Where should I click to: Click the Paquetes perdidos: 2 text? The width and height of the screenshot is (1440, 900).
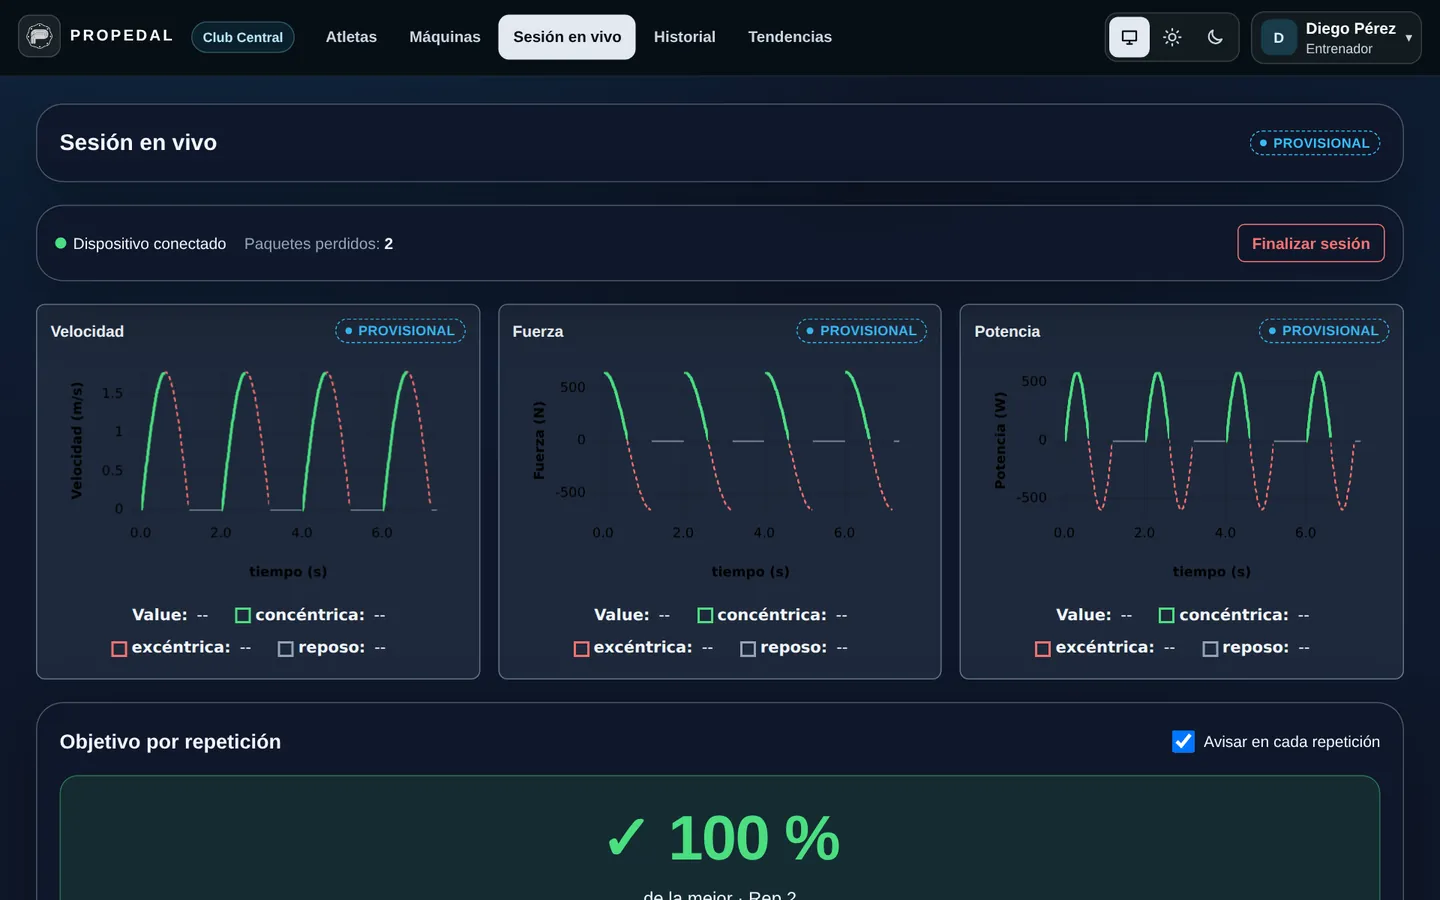click(x=318, y=244)
